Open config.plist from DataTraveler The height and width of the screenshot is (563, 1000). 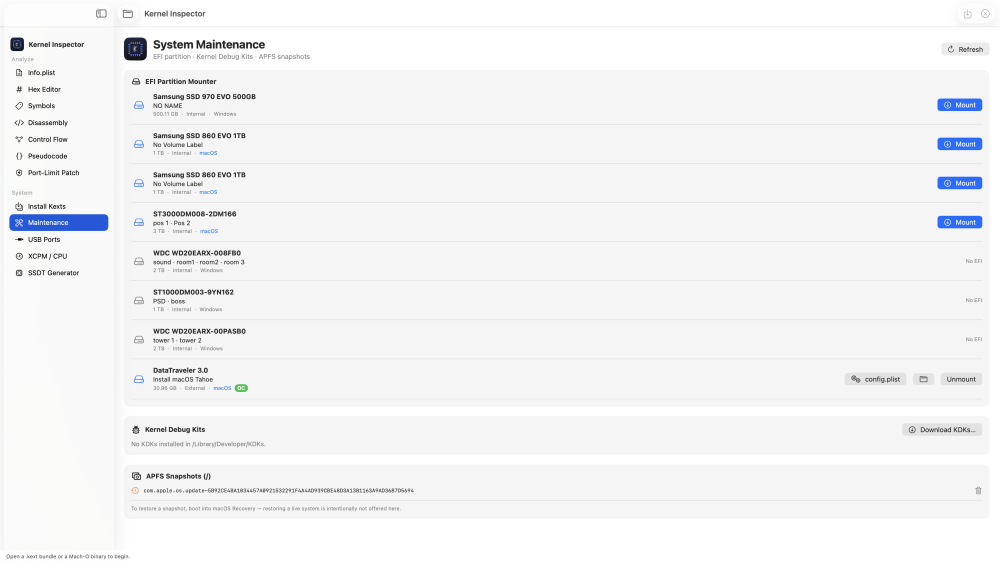875,379
